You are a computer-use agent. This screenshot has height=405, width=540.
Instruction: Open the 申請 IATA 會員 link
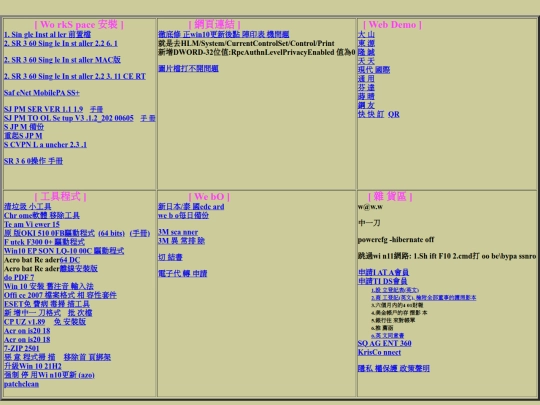pos(383,272)
